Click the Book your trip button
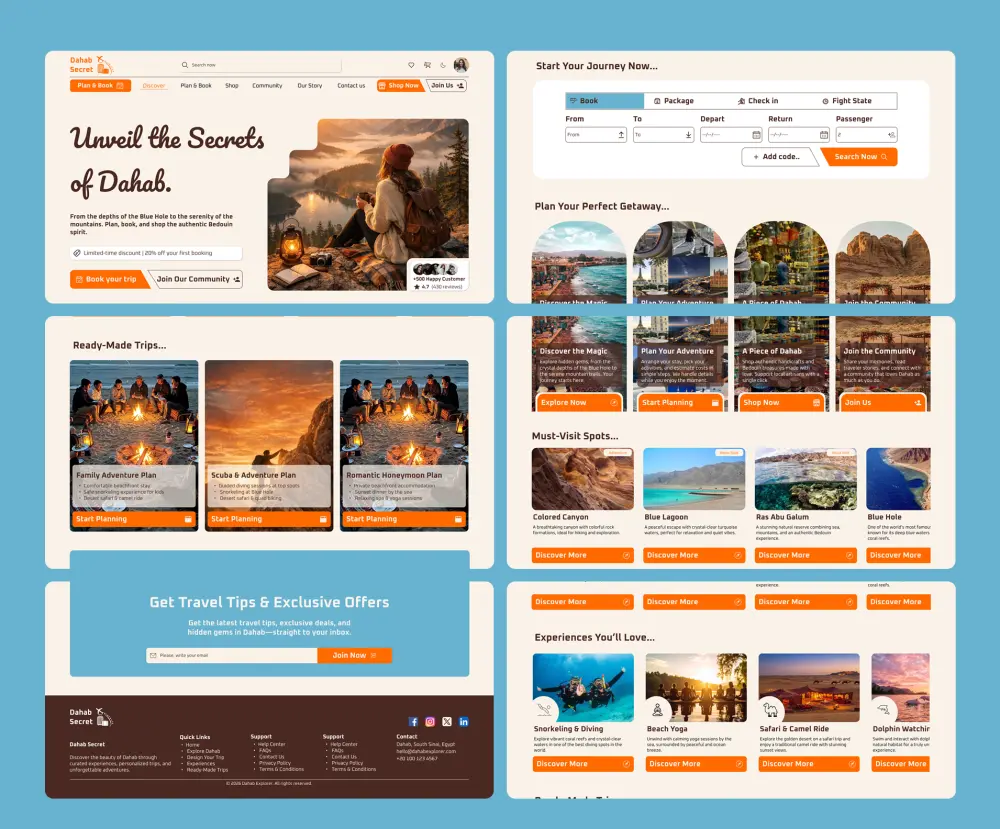The image size is (1000, 829). point(108,279)
